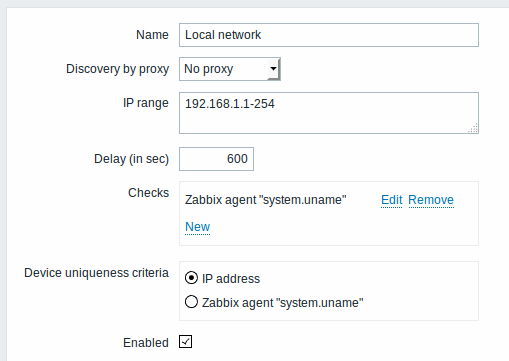
Task: Edit the Zabbix agent system.uname check
Action: [392, 200]
